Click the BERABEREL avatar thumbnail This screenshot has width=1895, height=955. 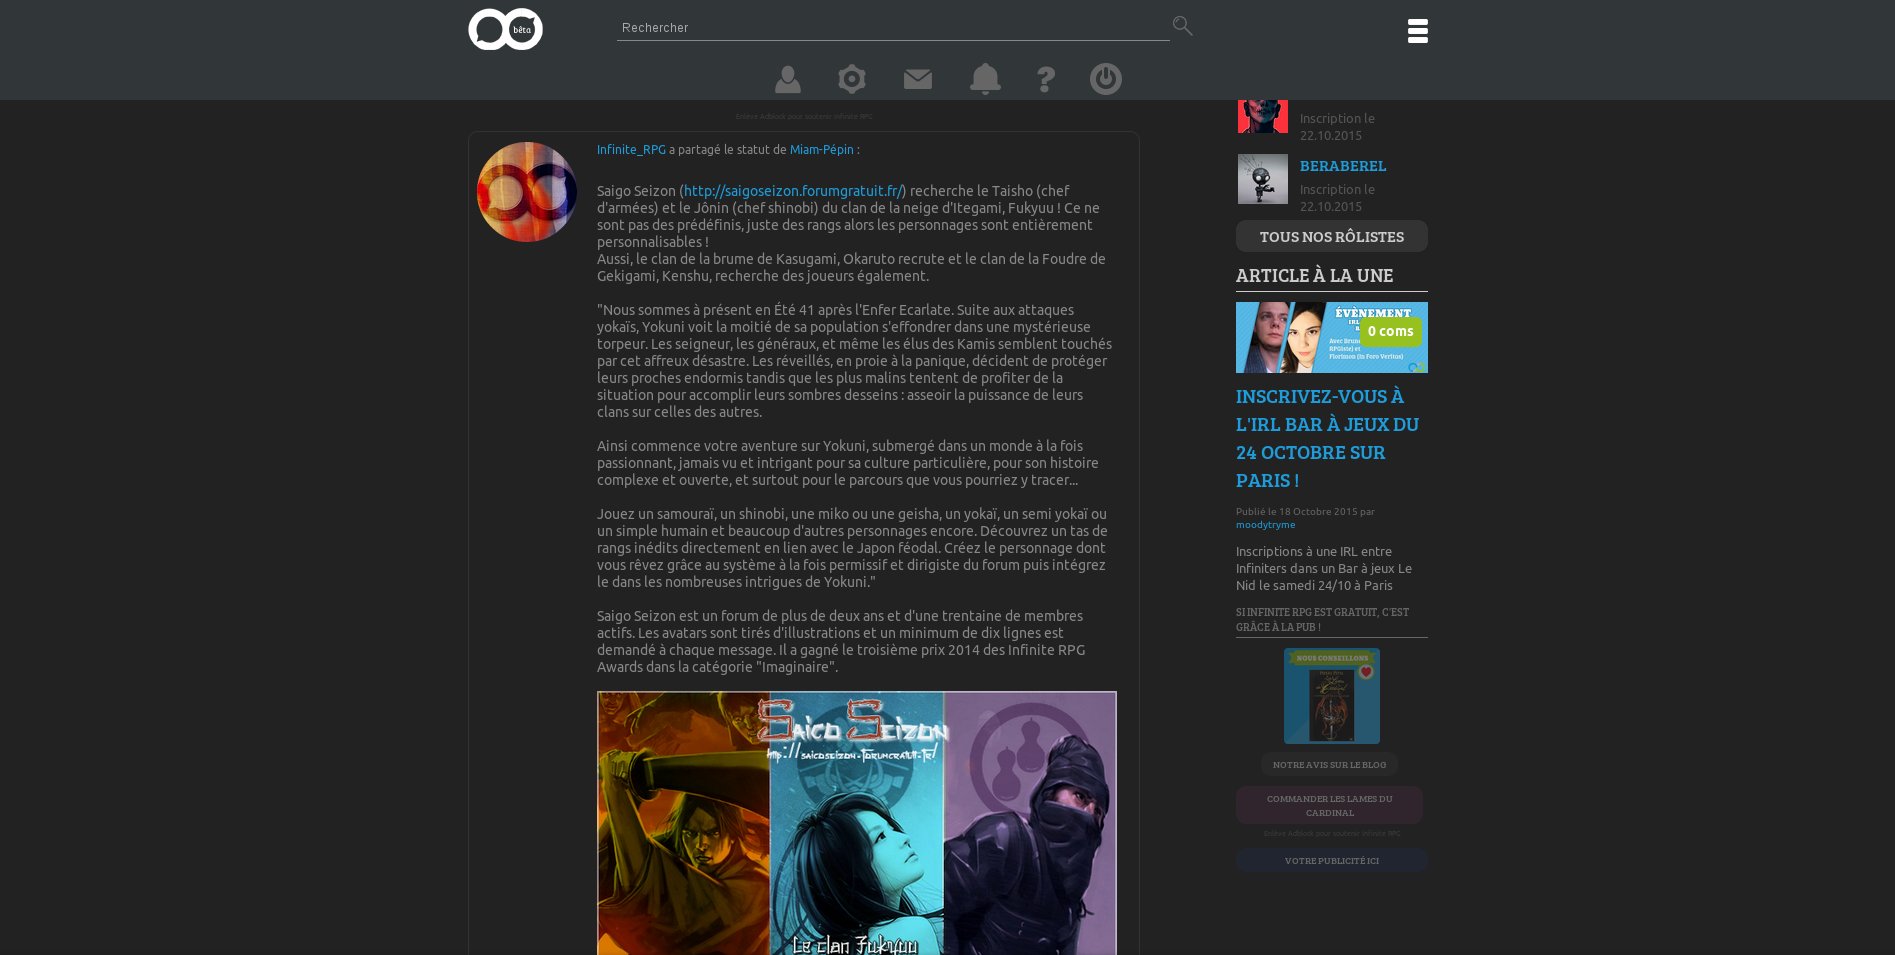pos(1263,179)
